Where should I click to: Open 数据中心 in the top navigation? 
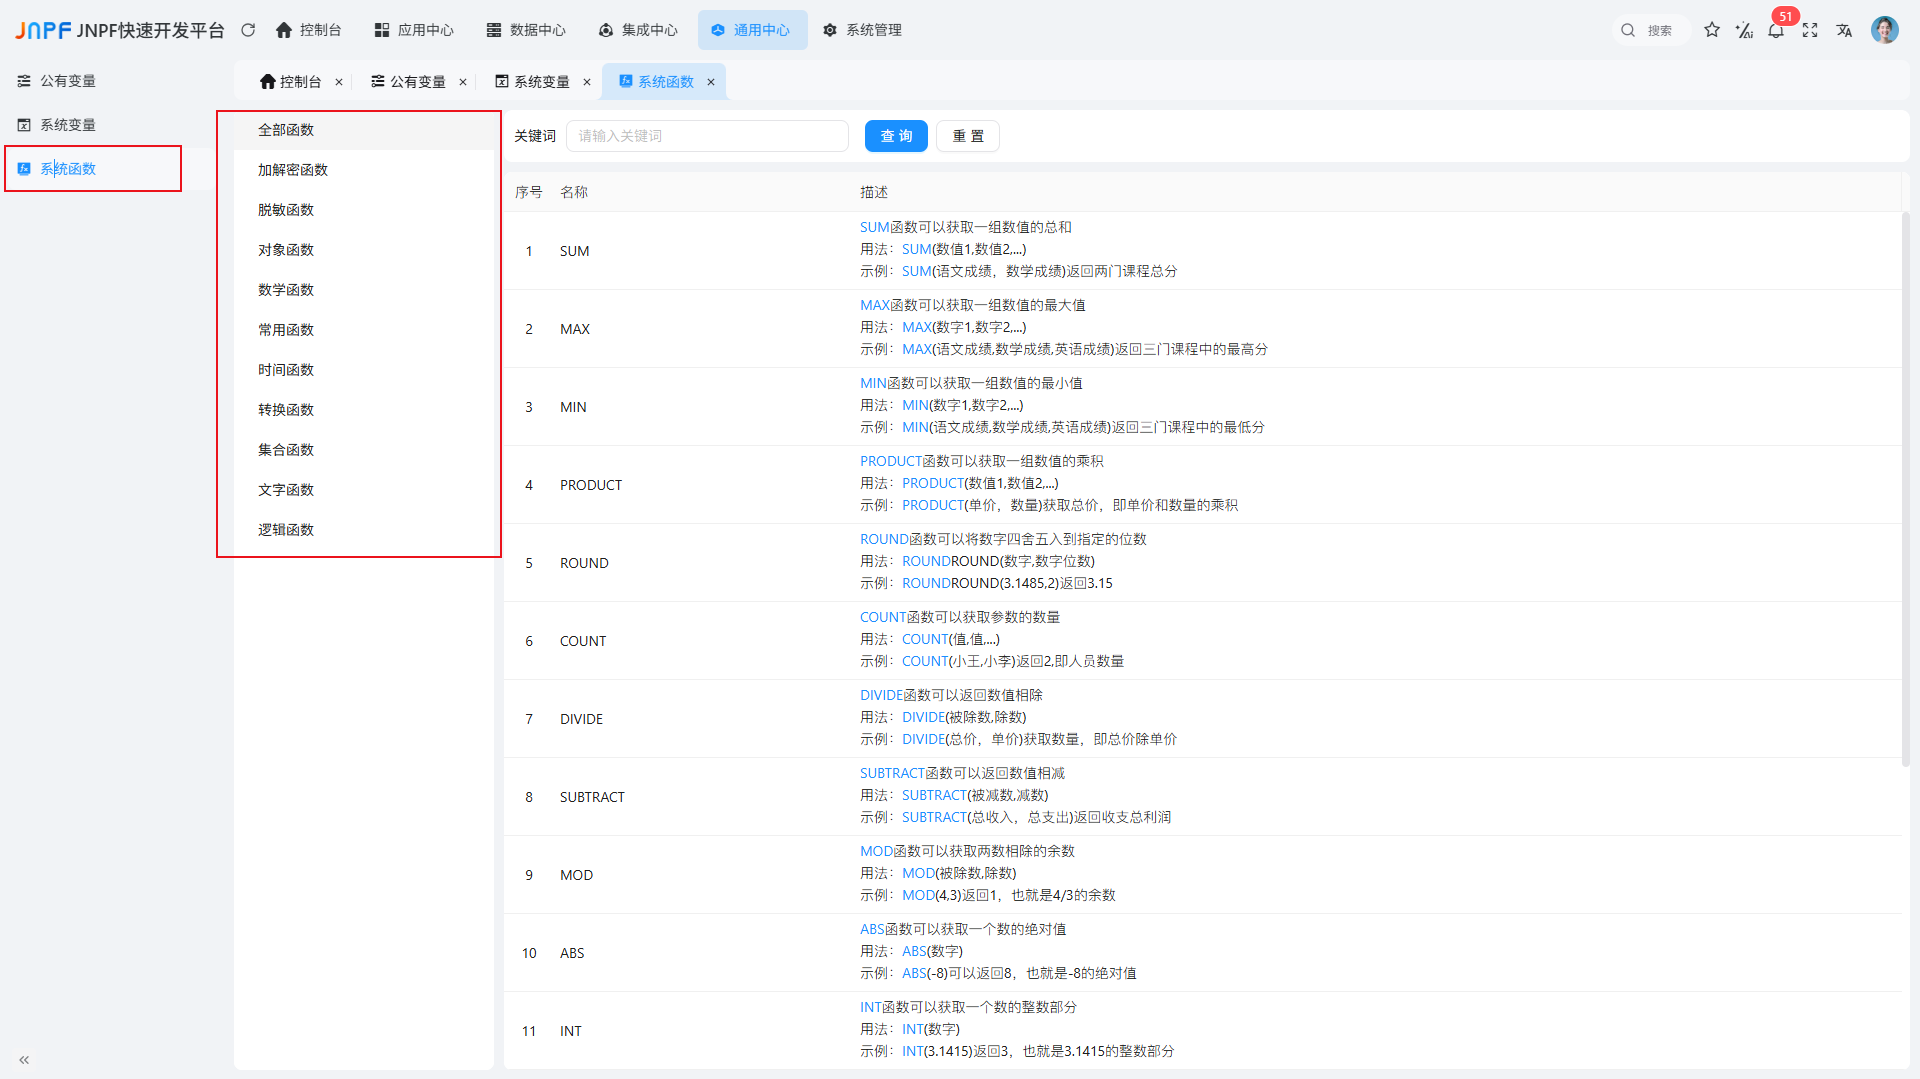pyautogui.click(x=526, y=30)
